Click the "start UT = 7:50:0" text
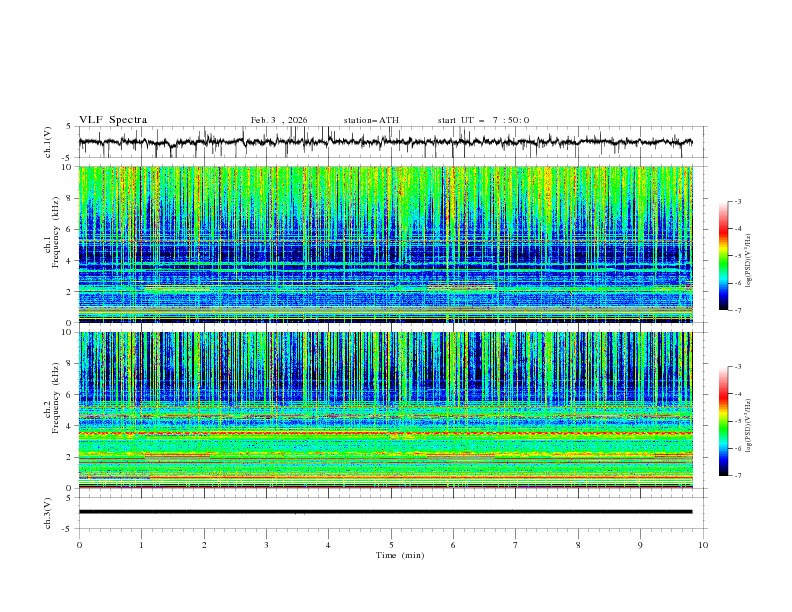Screen dimensions: 792x612 [483, 120]
